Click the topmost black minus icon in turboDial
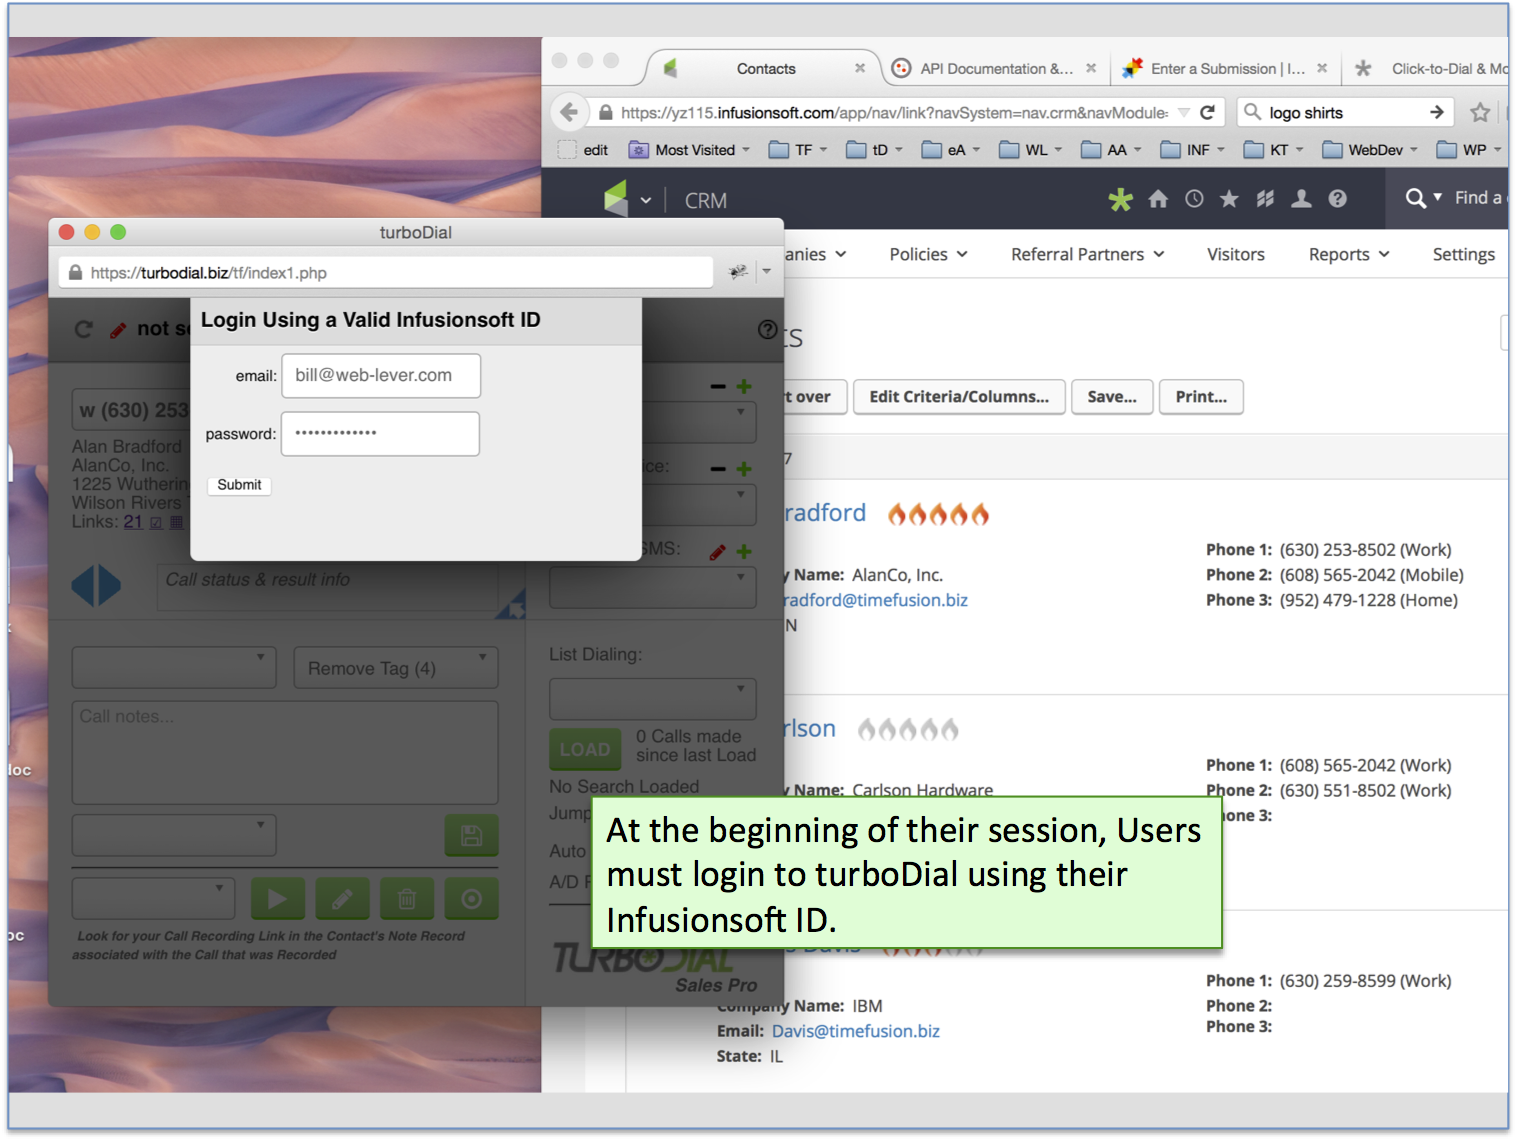This screenshot has height=1141, width=1516. pos(718,386)
